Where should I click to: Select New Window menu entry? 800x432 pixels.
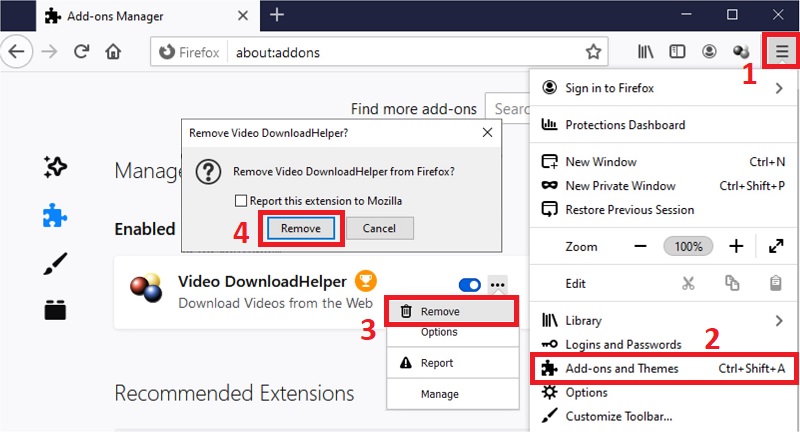point(664,162)
